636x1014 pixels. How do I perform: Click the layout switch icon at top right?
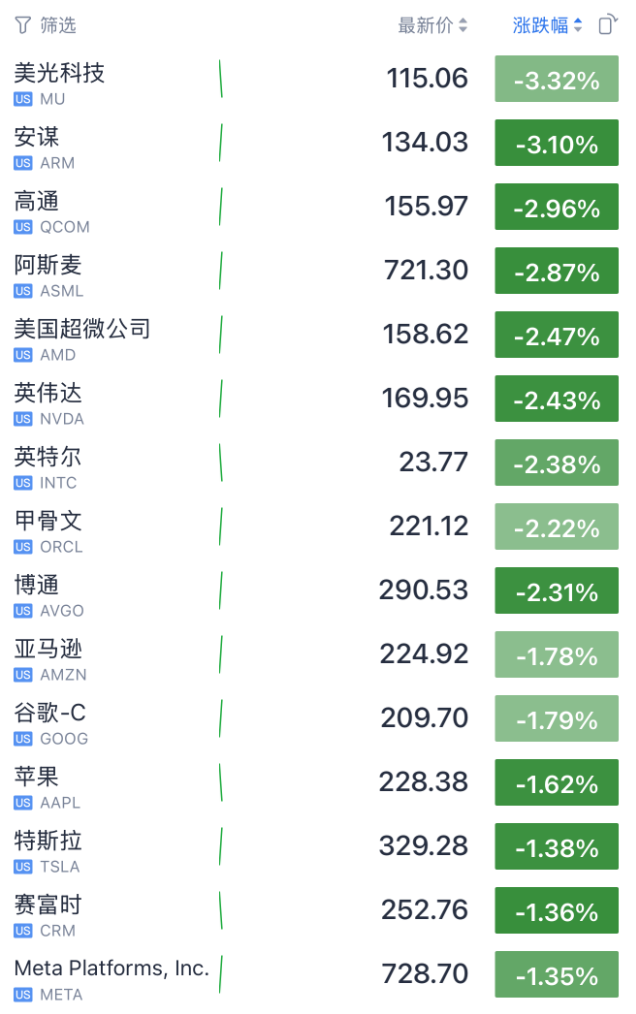[607, 25]
